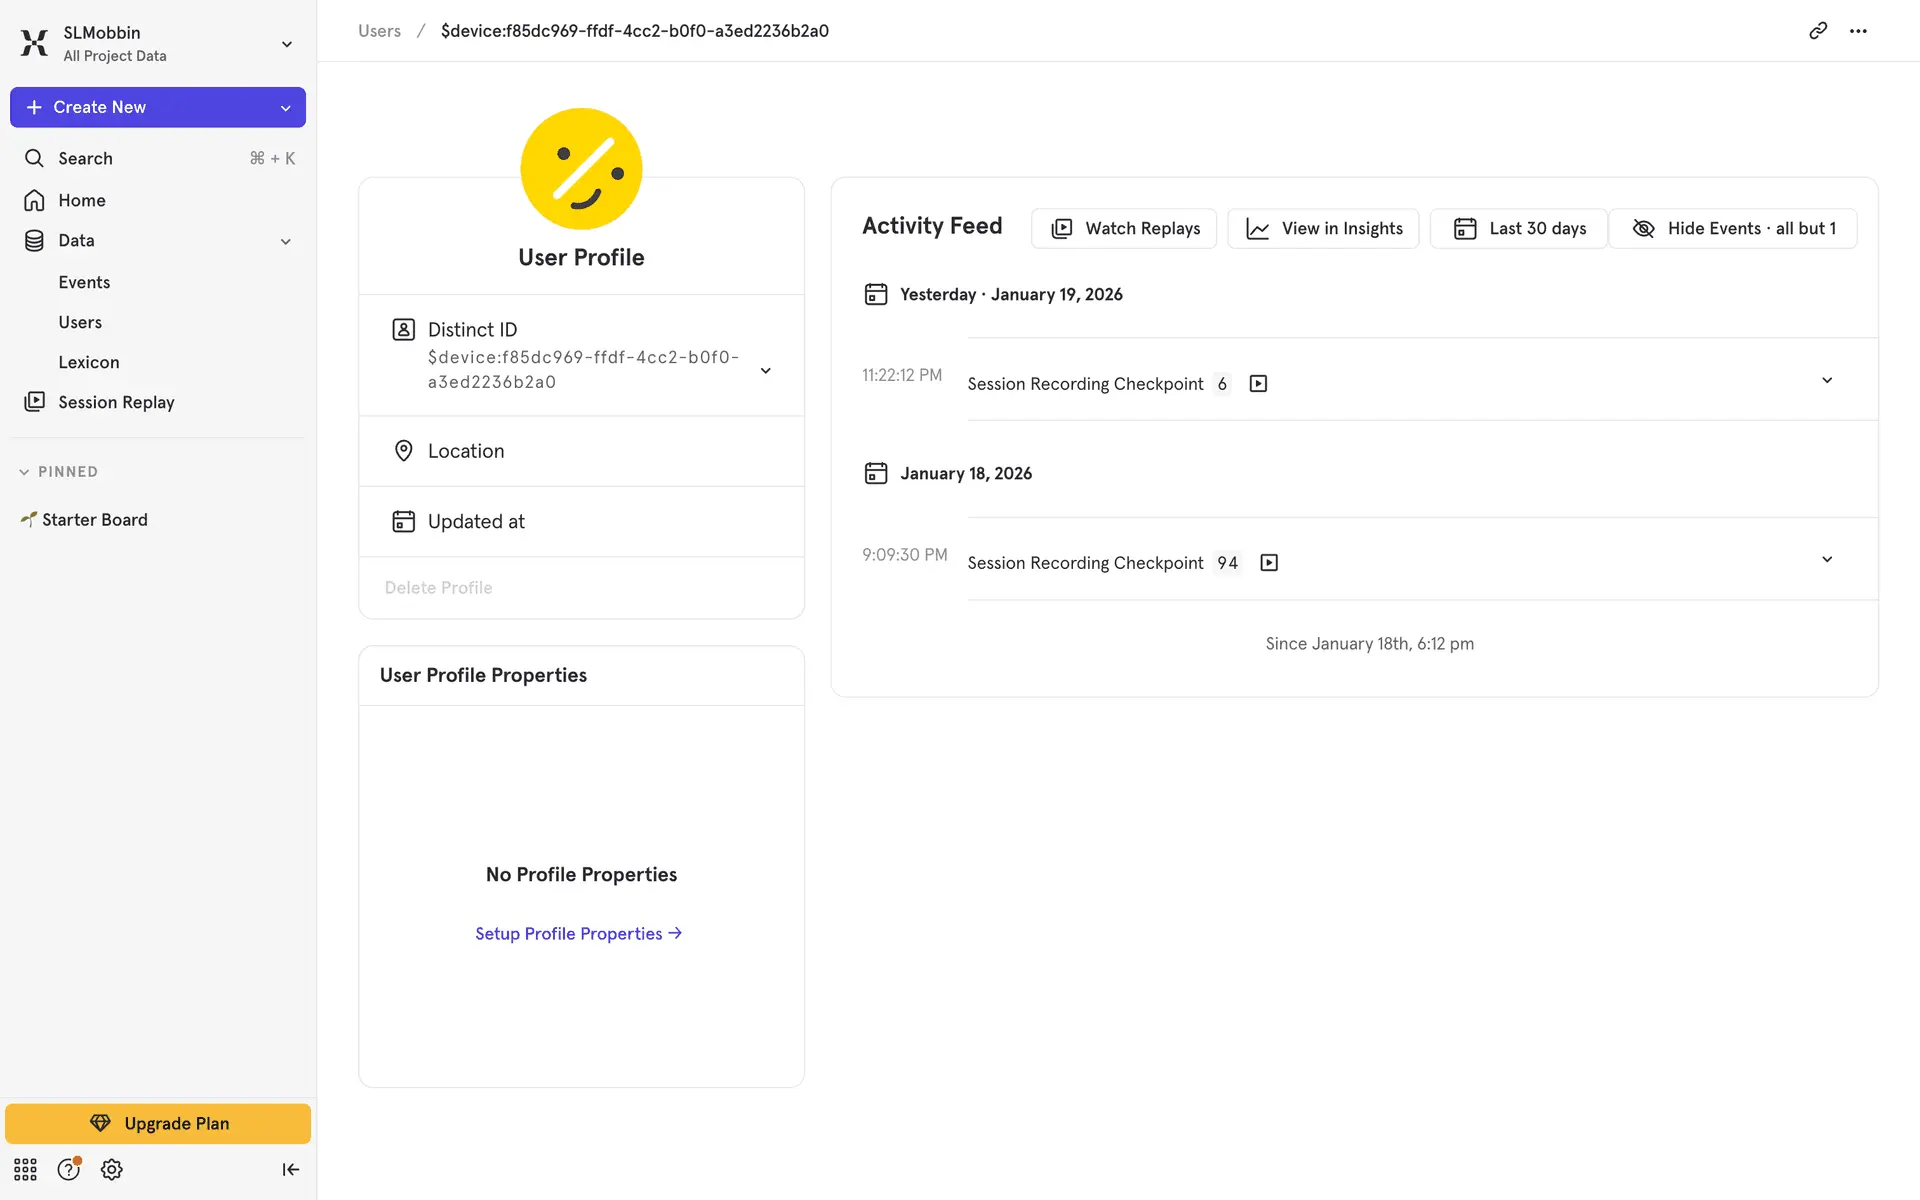Toggle Hide Events all but 1
Screen dimensions: 1920x1200
click(x=1733, y=228)
